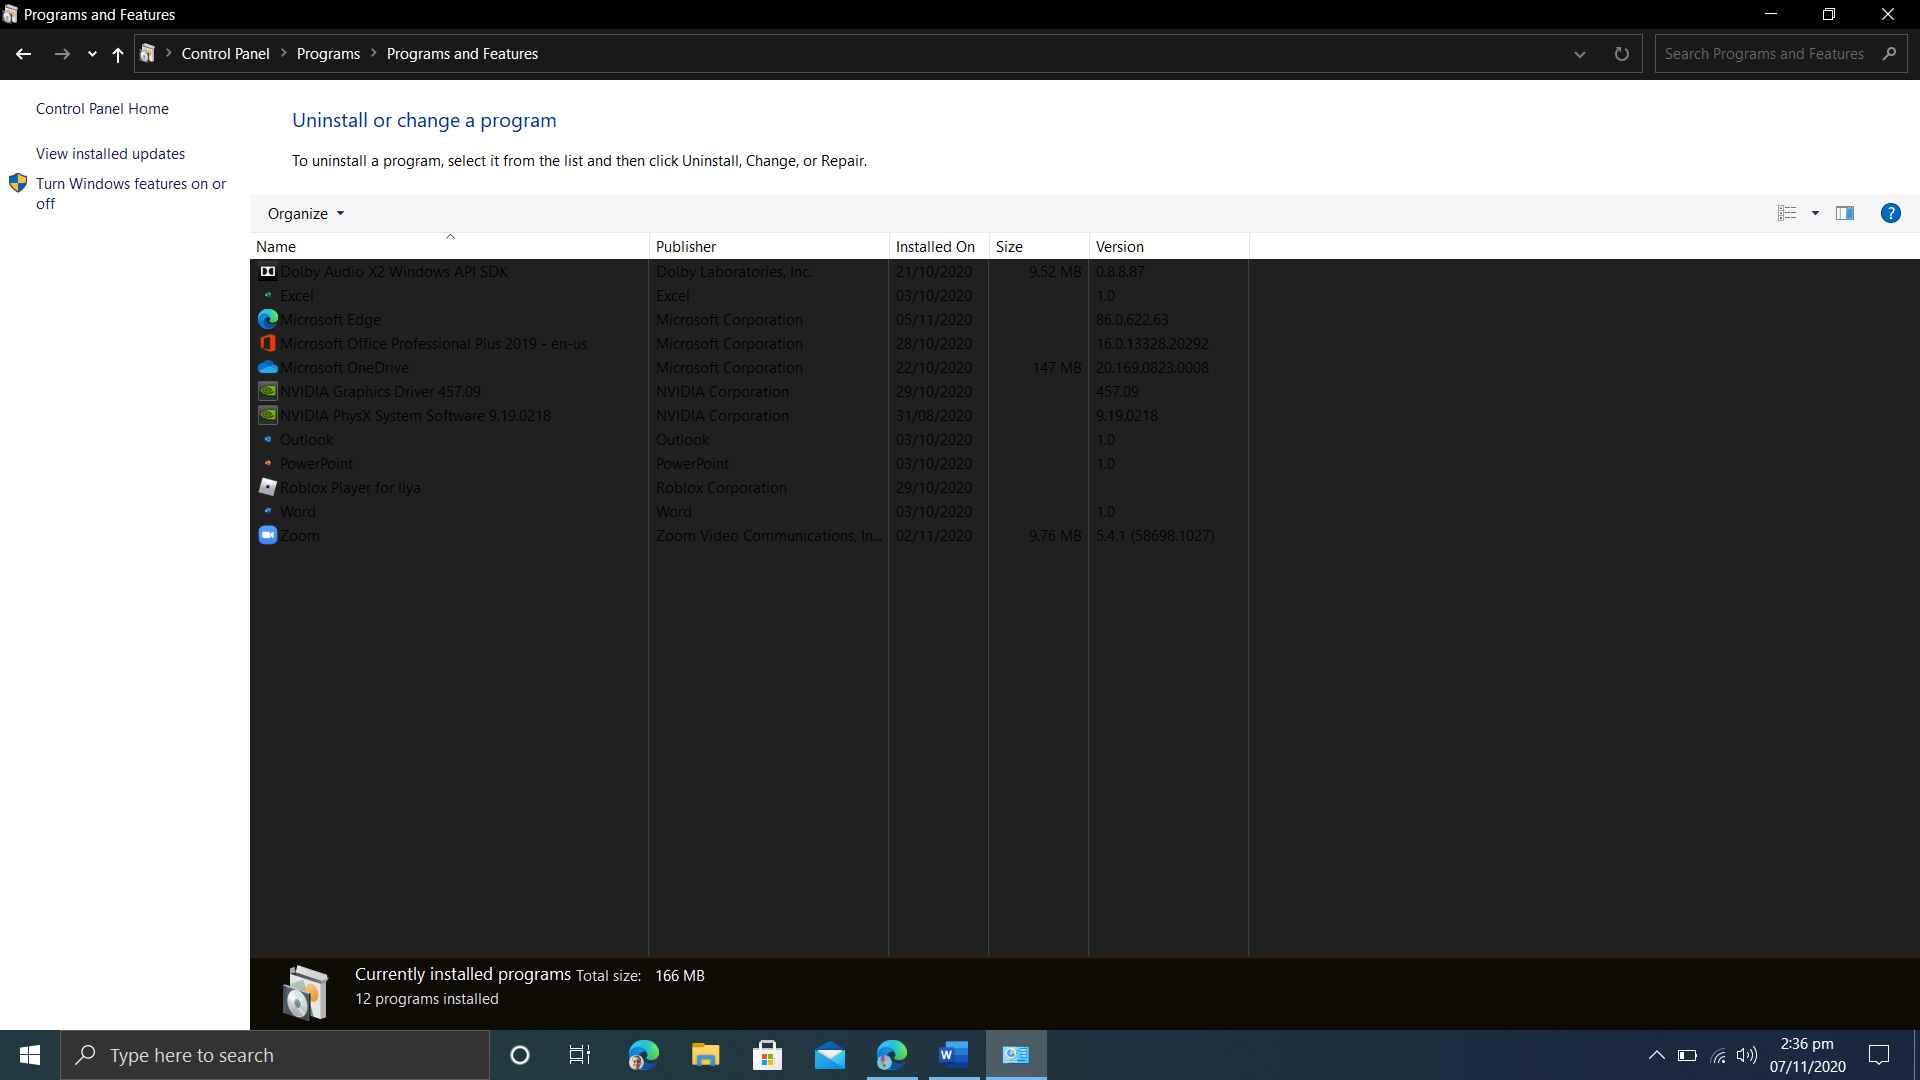
Task: Go to Programs via the breadcrumb
Action: (328, 53)
